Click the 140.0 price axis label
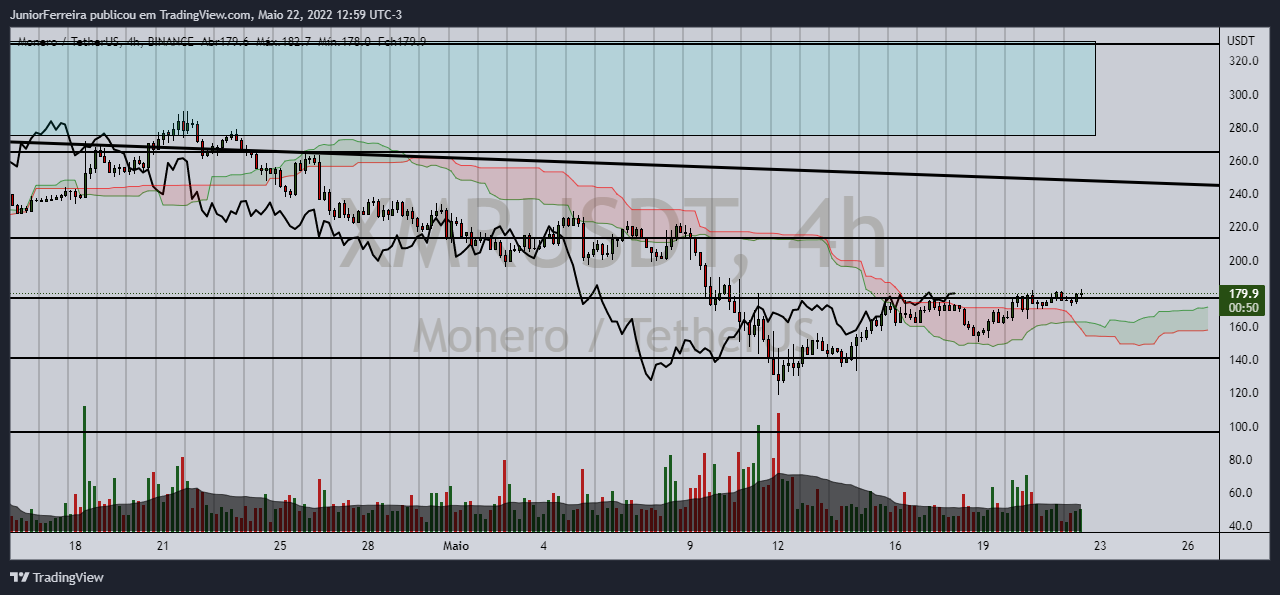1280x595 pixels. [x=1243, y=360]
